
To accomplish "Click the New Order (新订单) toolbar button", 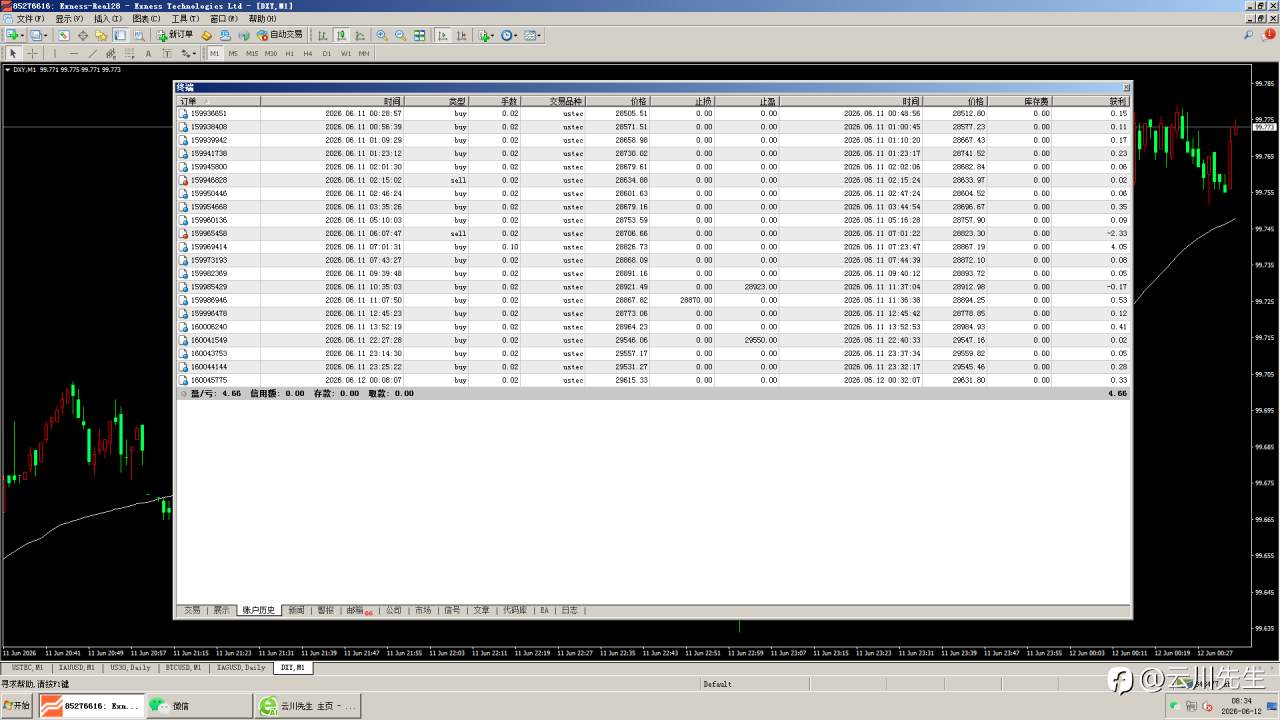I will (174, 35).
